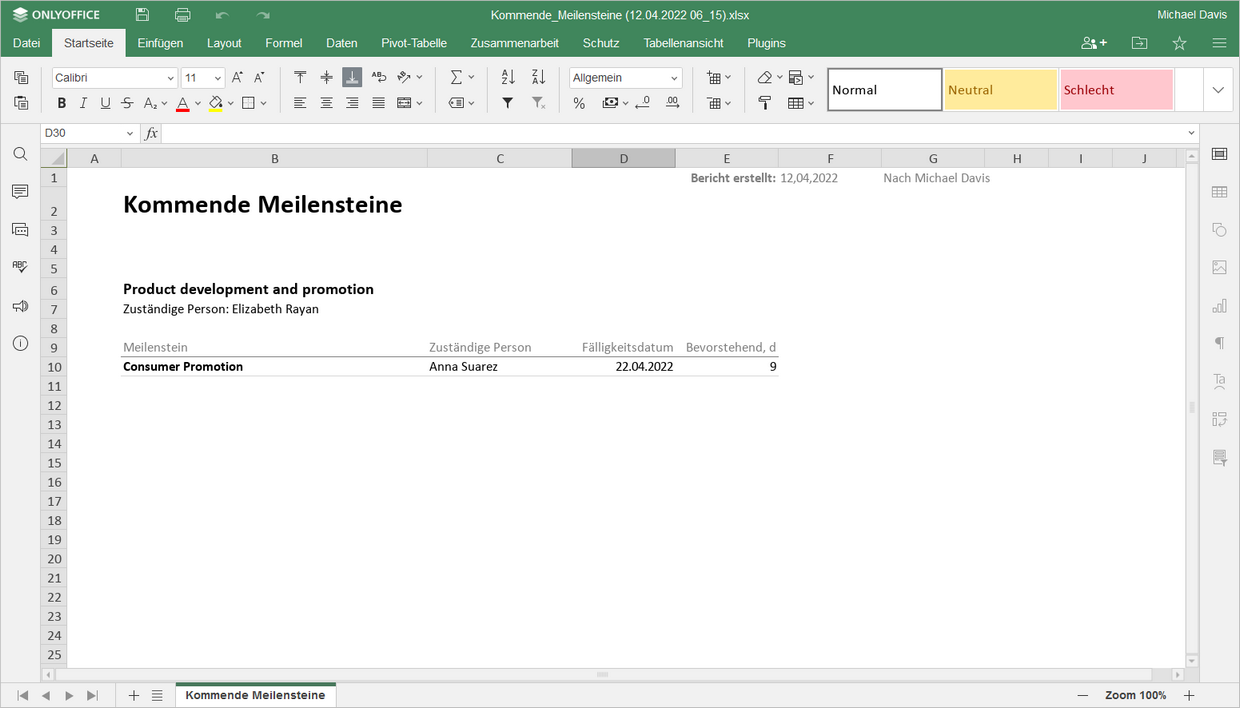Viewport: 1240px width, 708px height.
Task: Open the Allgemein number format dropdown
Action: point(675,78)
